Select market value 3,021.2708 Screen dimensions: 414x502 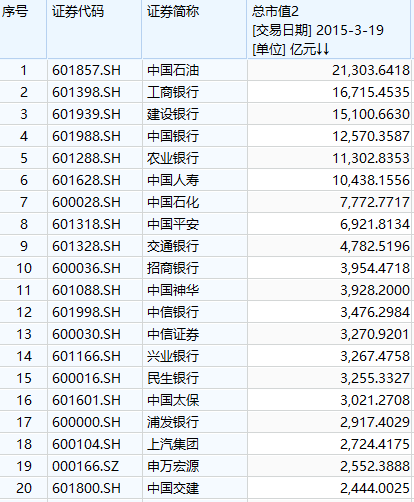[x=329, y=400]
